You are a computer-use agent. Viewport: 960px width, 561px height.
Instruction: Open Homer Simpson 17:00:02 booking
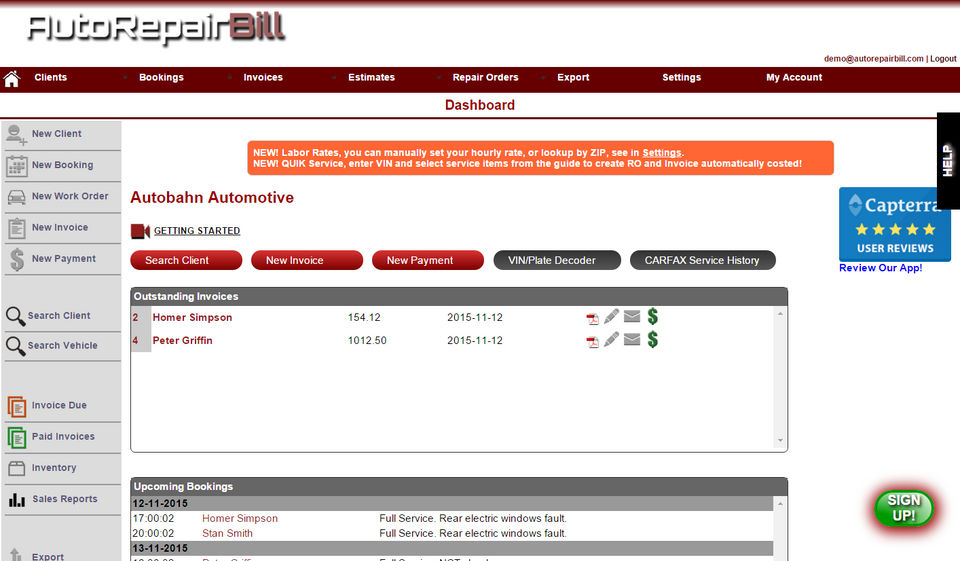point(240,519)
